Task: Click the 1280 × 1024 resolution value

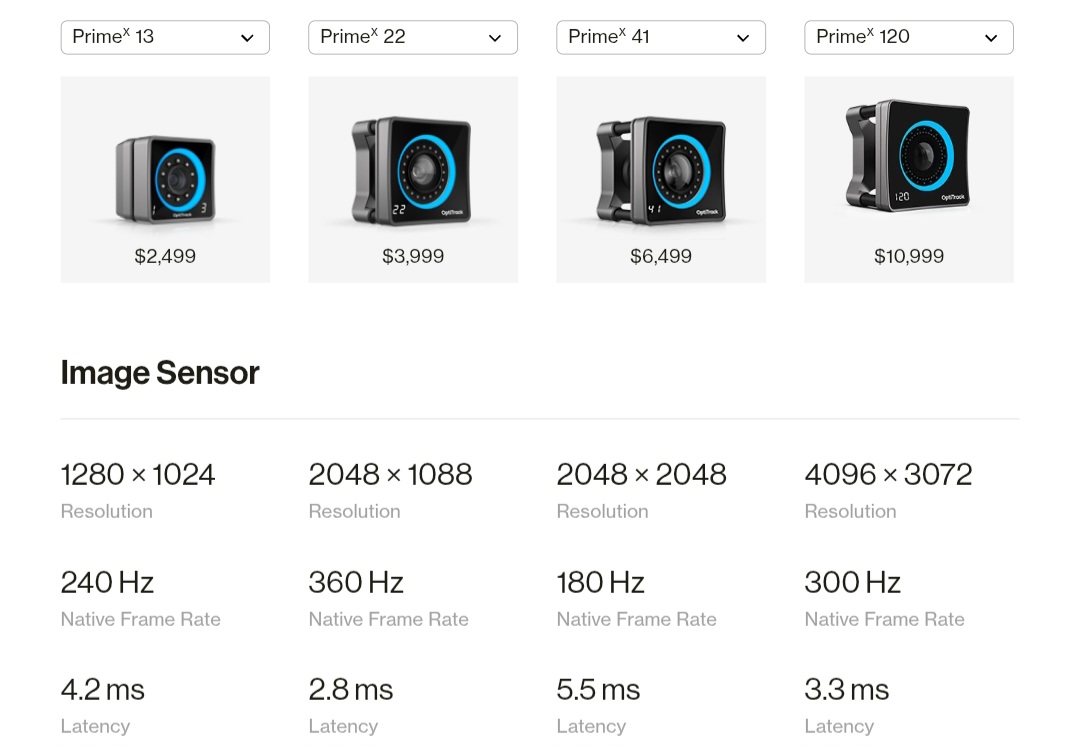Action: click(138, 475)
